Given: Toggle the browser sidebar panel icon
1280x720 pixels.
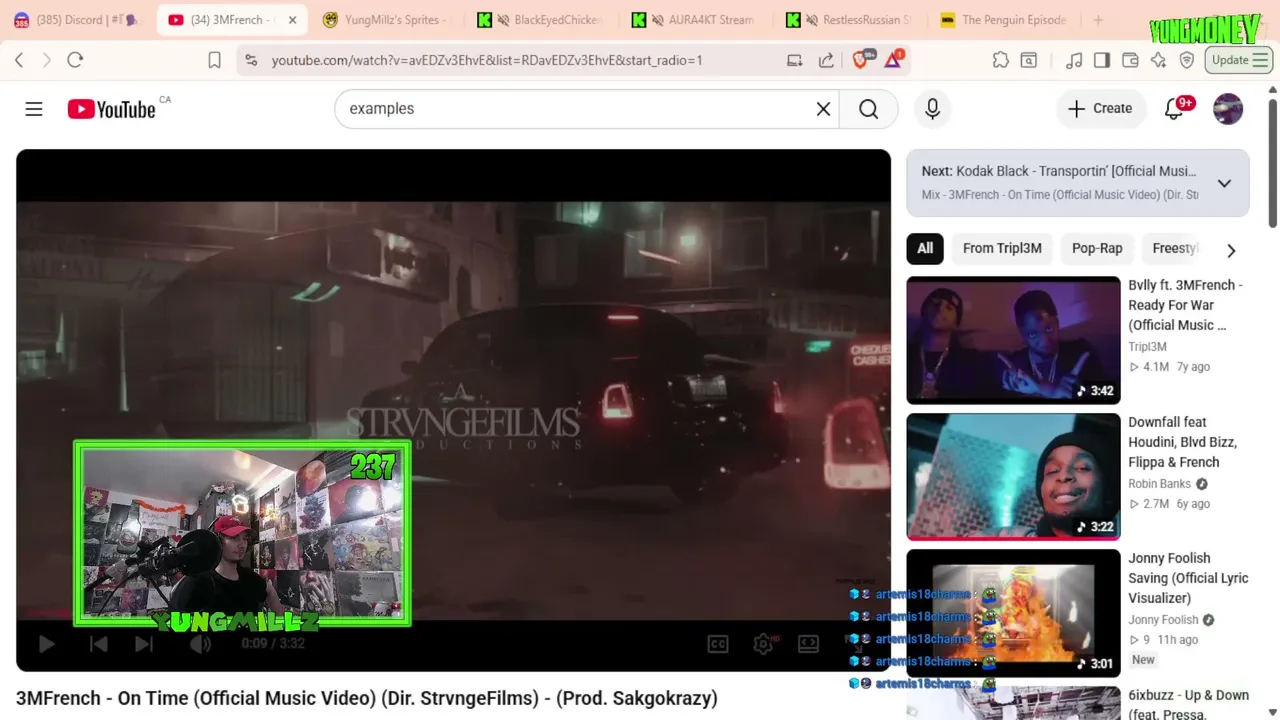Looking at the screenshot, I should coord(1102,60).
